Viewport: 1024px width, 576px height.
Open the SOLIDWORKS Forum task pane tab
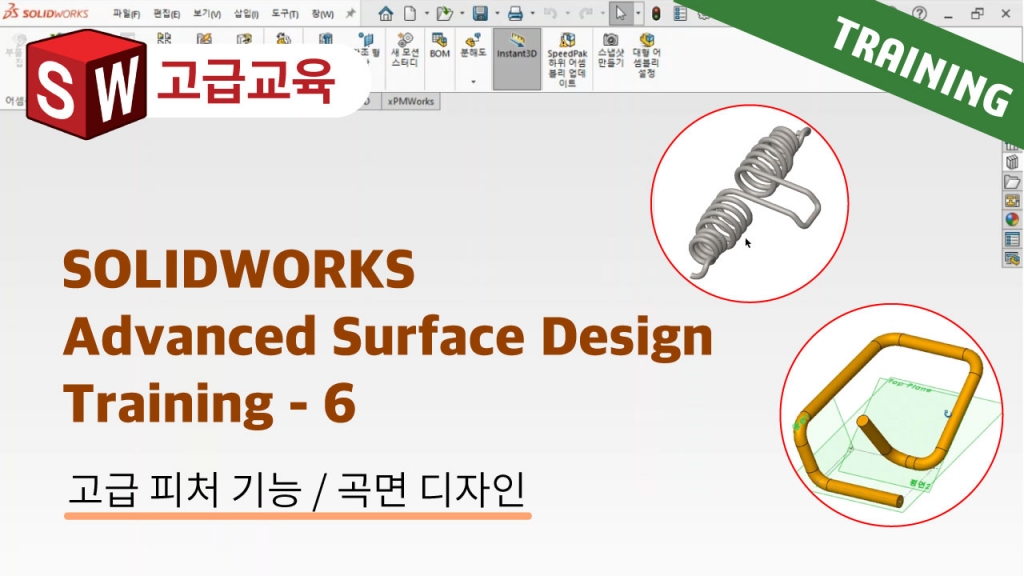point(1012,259)
